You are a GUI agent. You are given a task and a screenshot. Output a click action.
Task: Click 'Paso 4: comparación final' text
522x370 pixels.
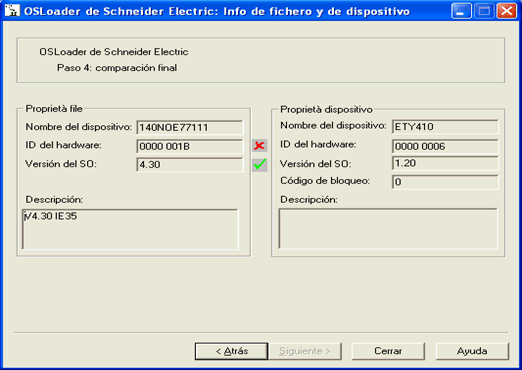(117, 68)
